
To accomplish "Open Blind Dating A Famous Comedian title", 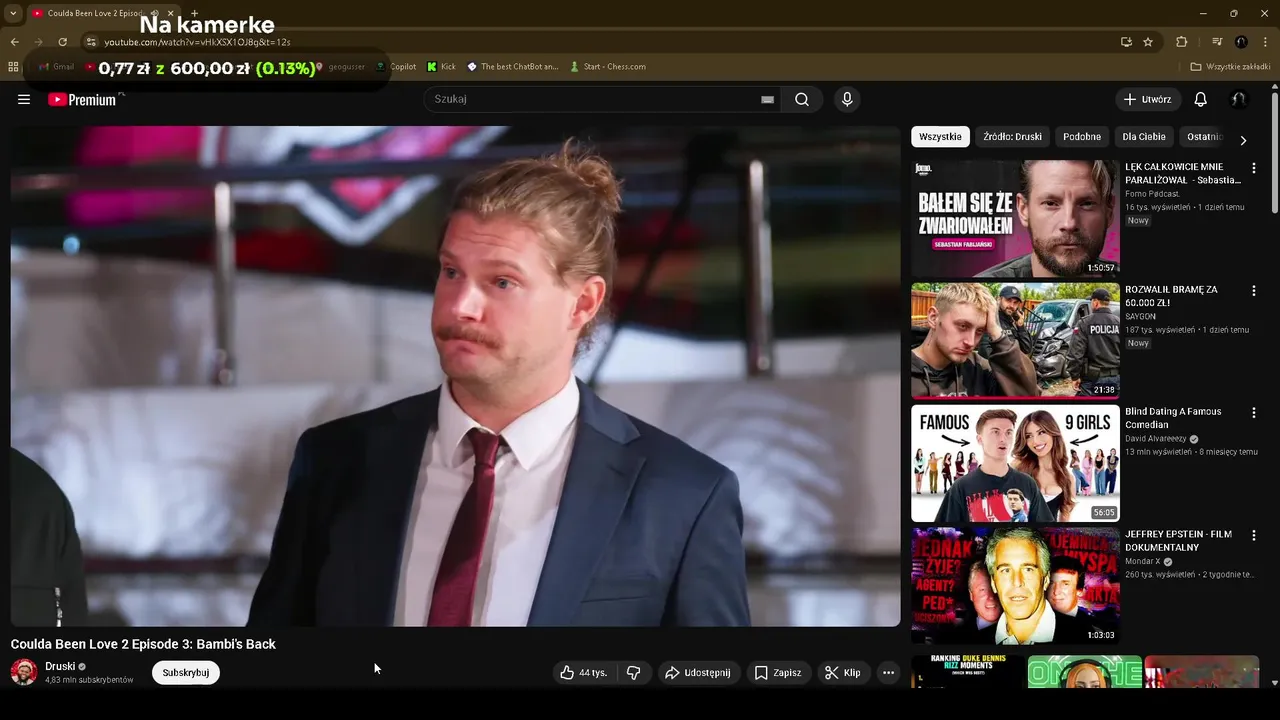I will [1173, 418].
